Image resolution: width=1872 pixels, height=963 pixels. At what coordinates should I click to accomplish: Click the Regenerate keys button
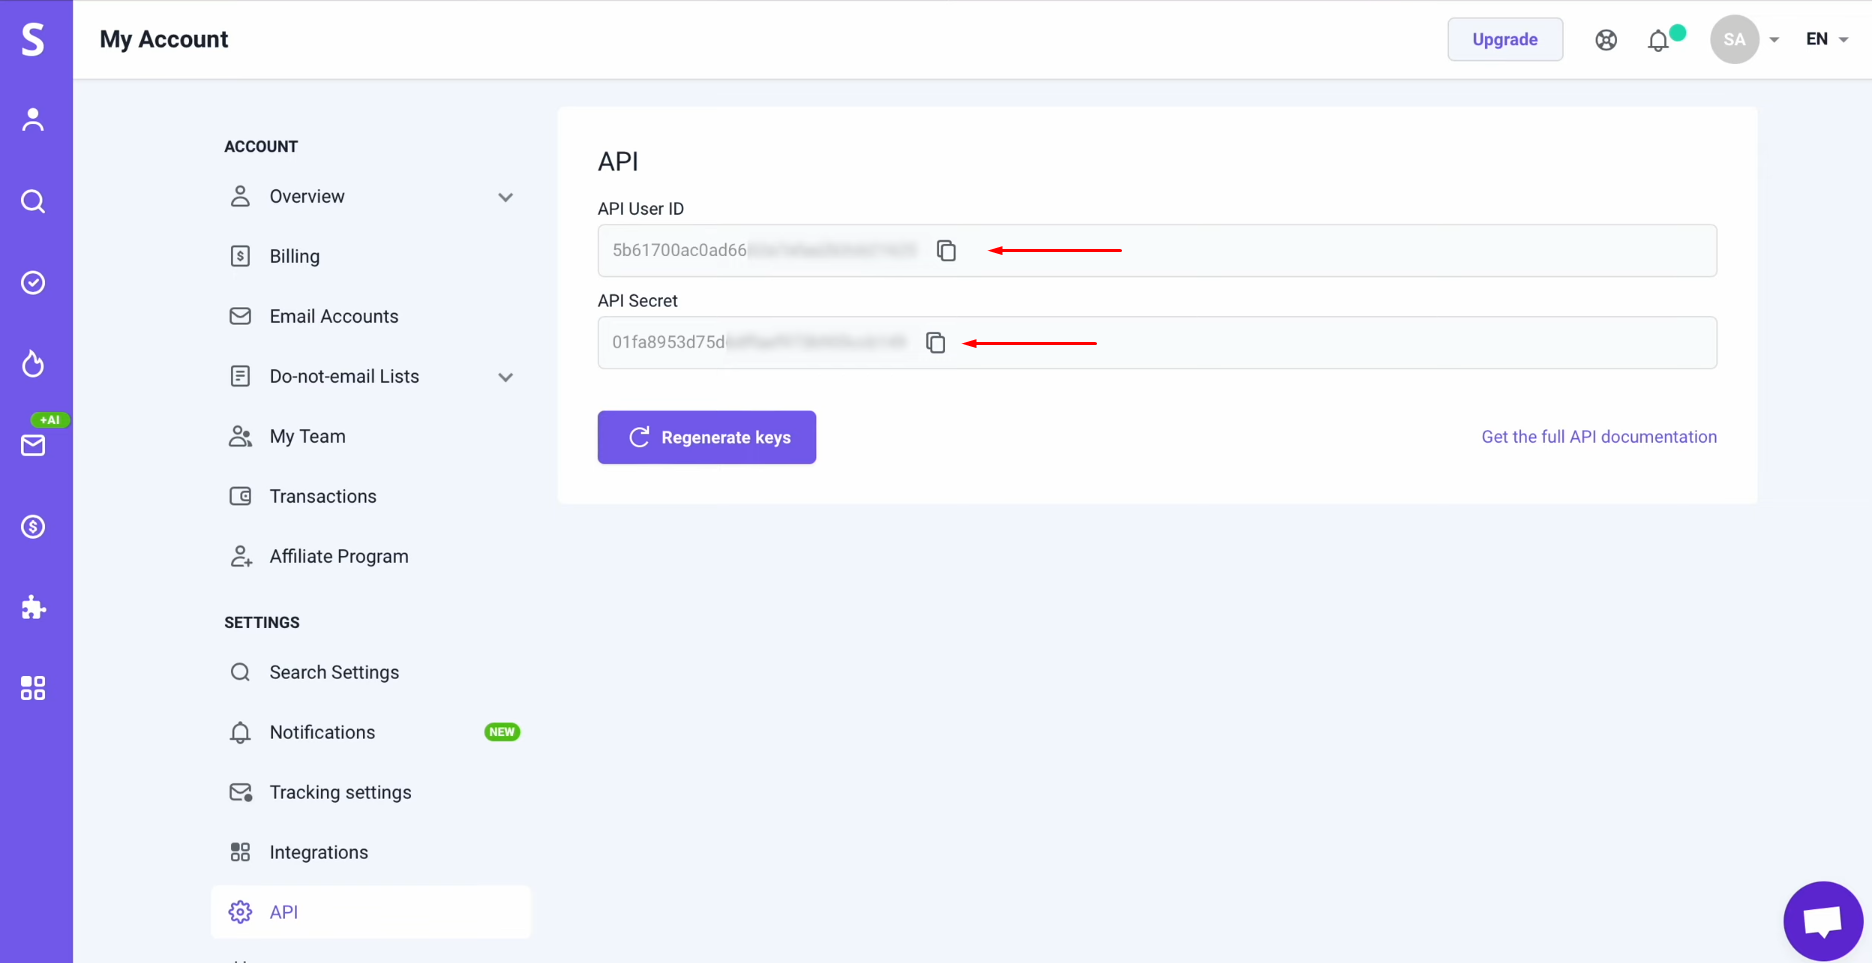(x=706, y=437)
